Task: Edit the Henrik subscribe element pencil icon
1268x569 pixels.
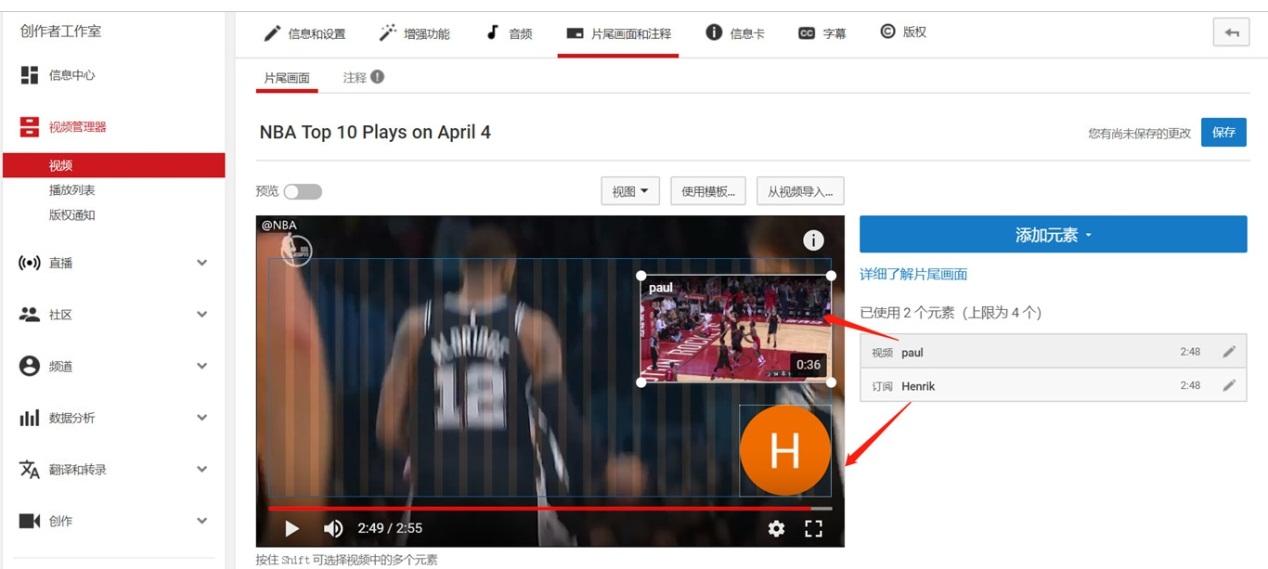Action: [1229, 386]
